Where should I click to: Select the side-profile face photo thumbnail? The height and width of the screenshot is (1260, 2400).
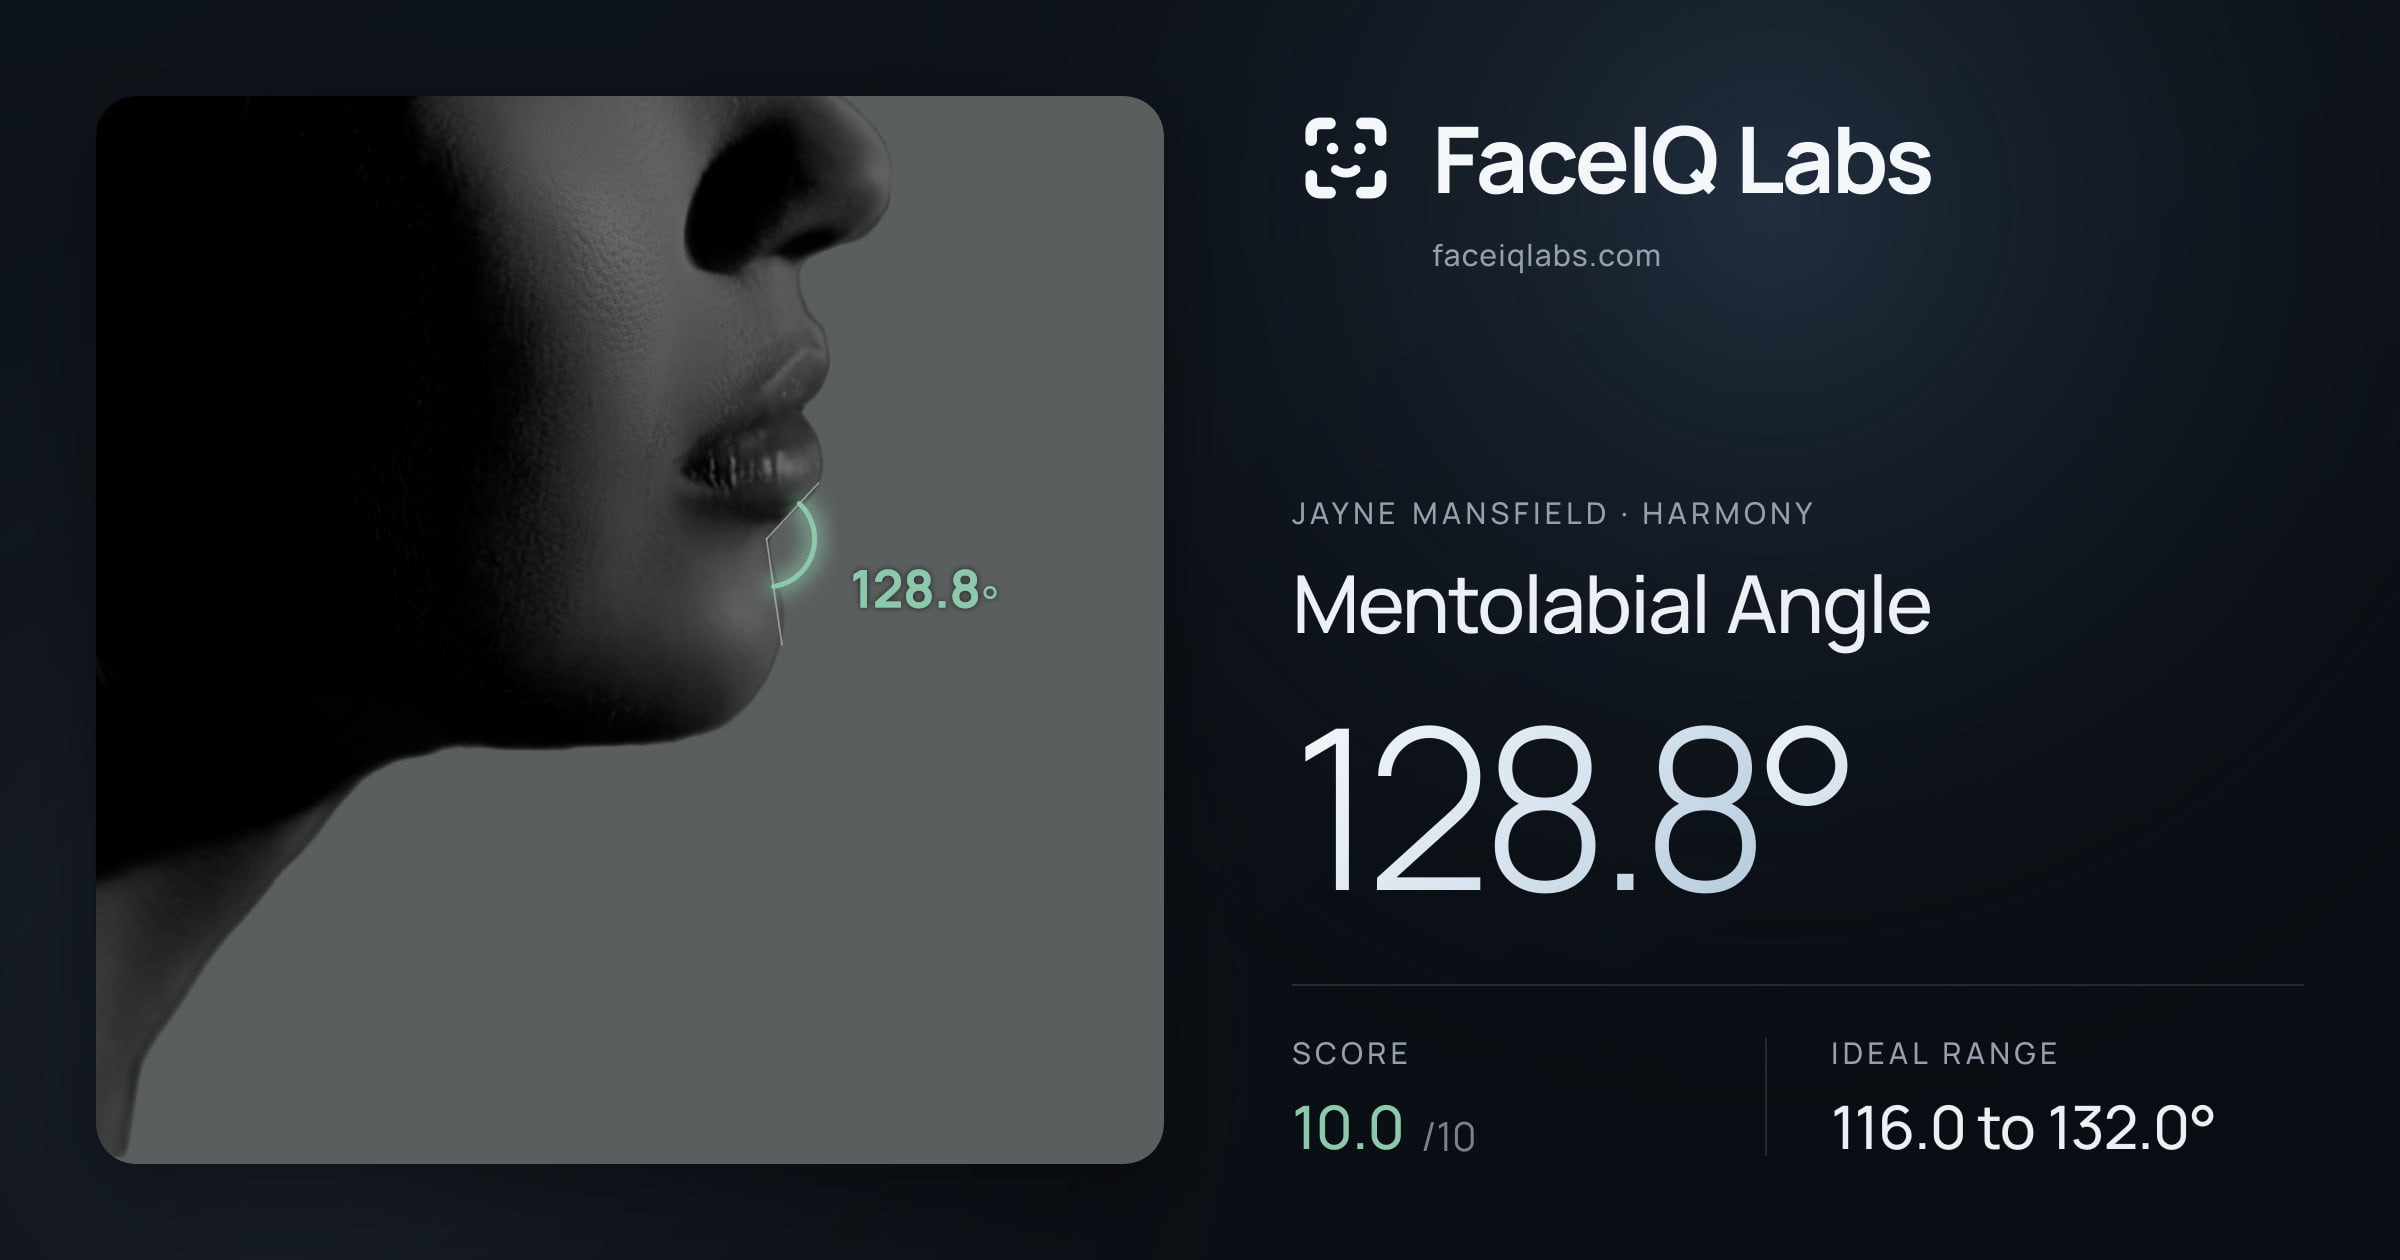coord(630,629)
